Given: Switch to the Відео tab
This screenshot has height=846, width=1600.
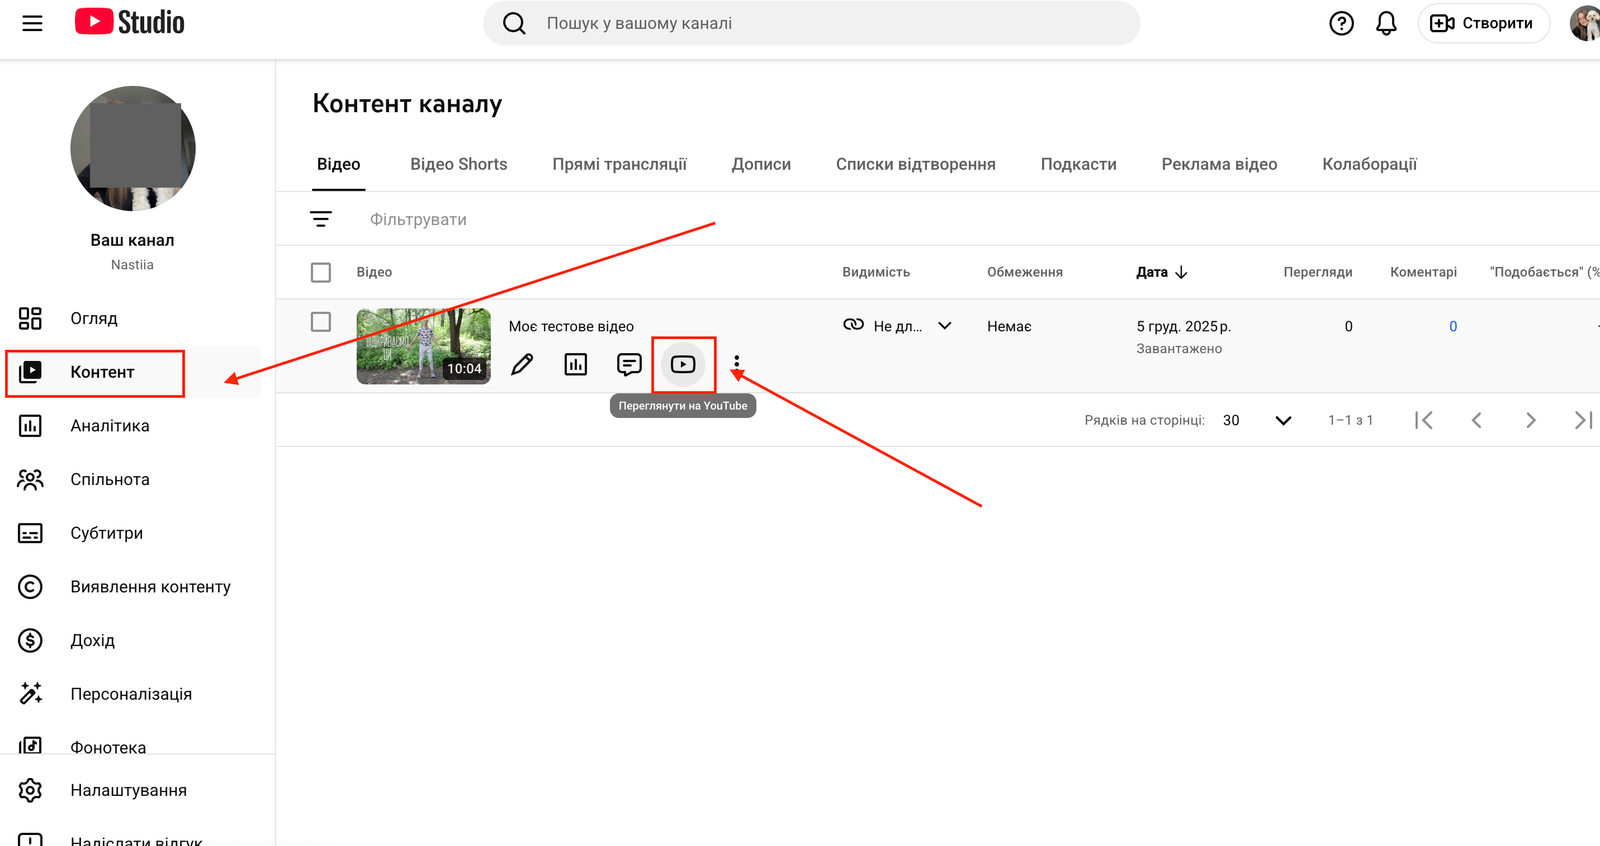Looking at the screenshot, I should tap(339, 164).
